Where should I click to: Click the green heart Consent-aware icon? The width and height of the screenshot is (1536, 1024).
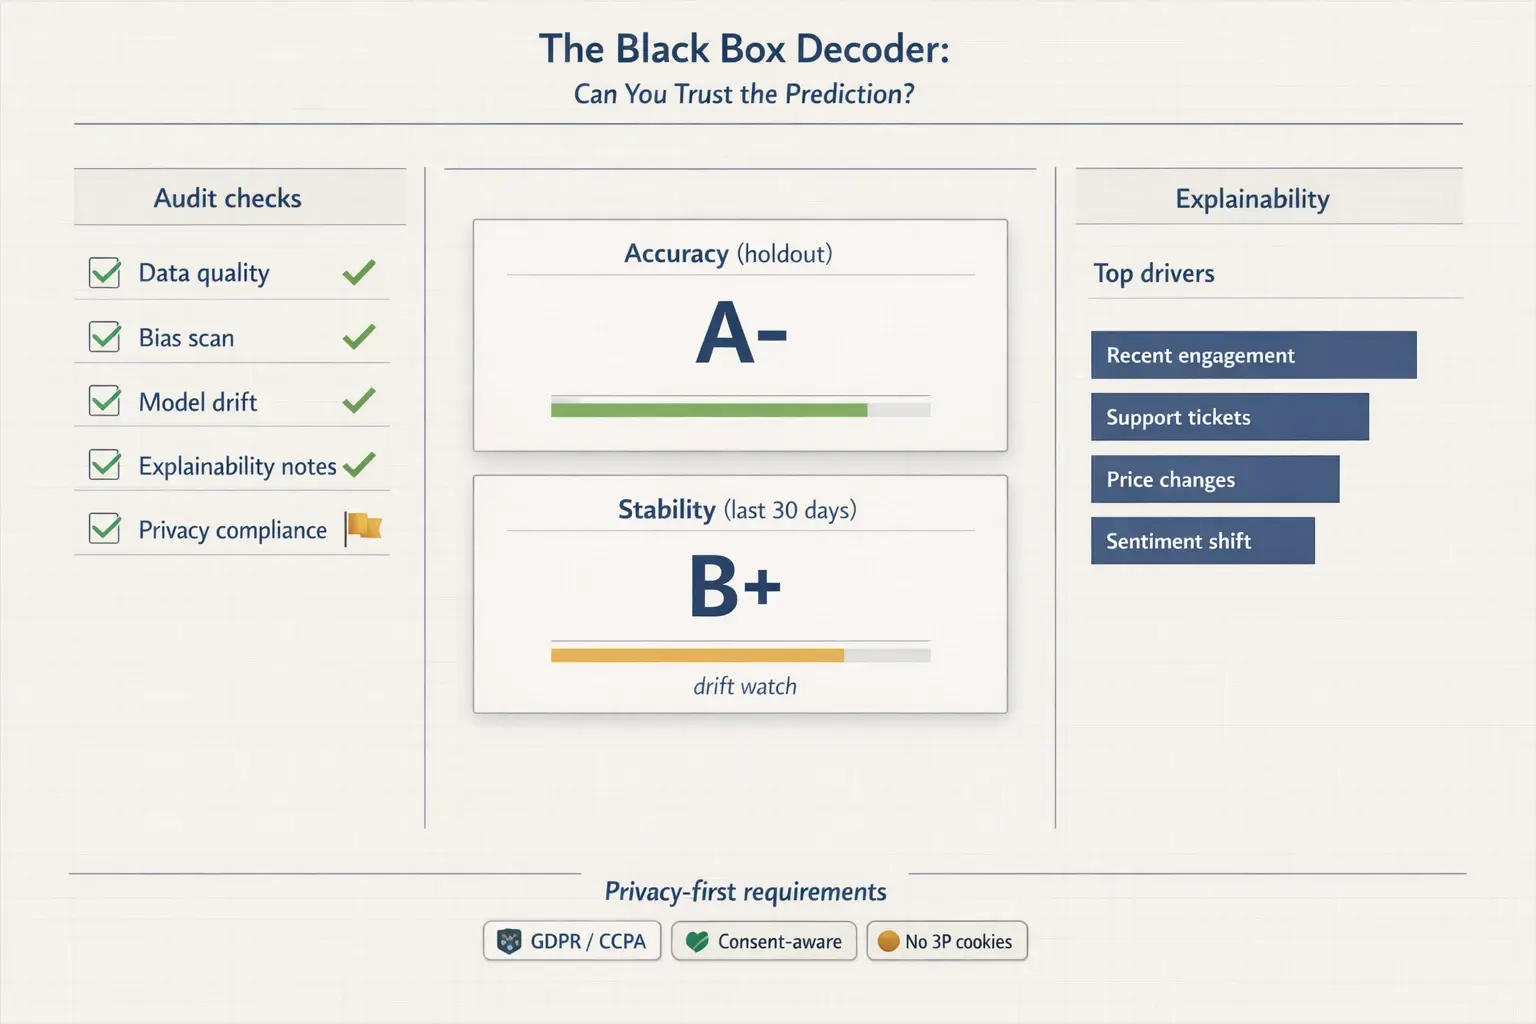tap(697, 941)
